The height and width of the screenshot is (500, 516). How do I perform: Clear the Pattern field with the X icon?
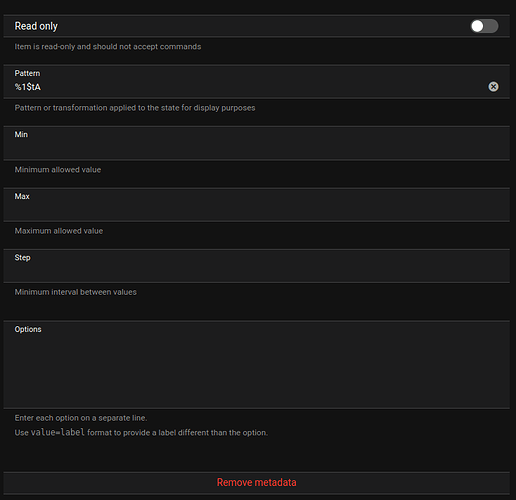pos(493,87)
